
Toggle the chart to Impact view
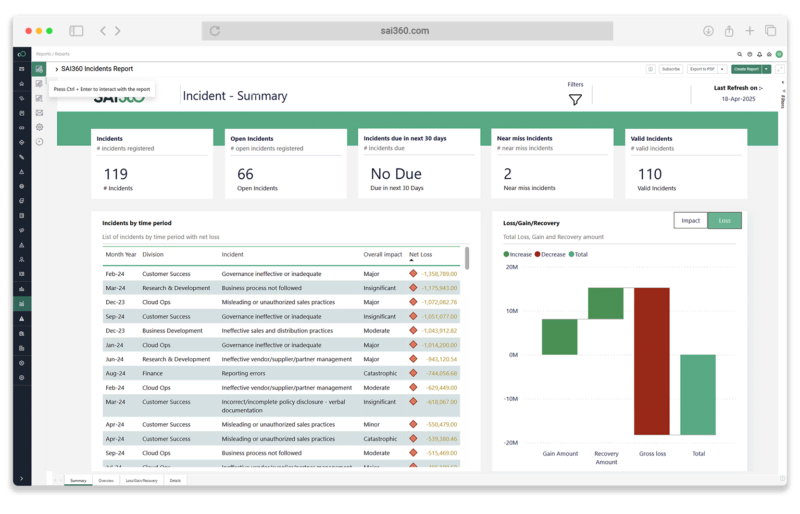pyautogui.click(x=690, y=220)
